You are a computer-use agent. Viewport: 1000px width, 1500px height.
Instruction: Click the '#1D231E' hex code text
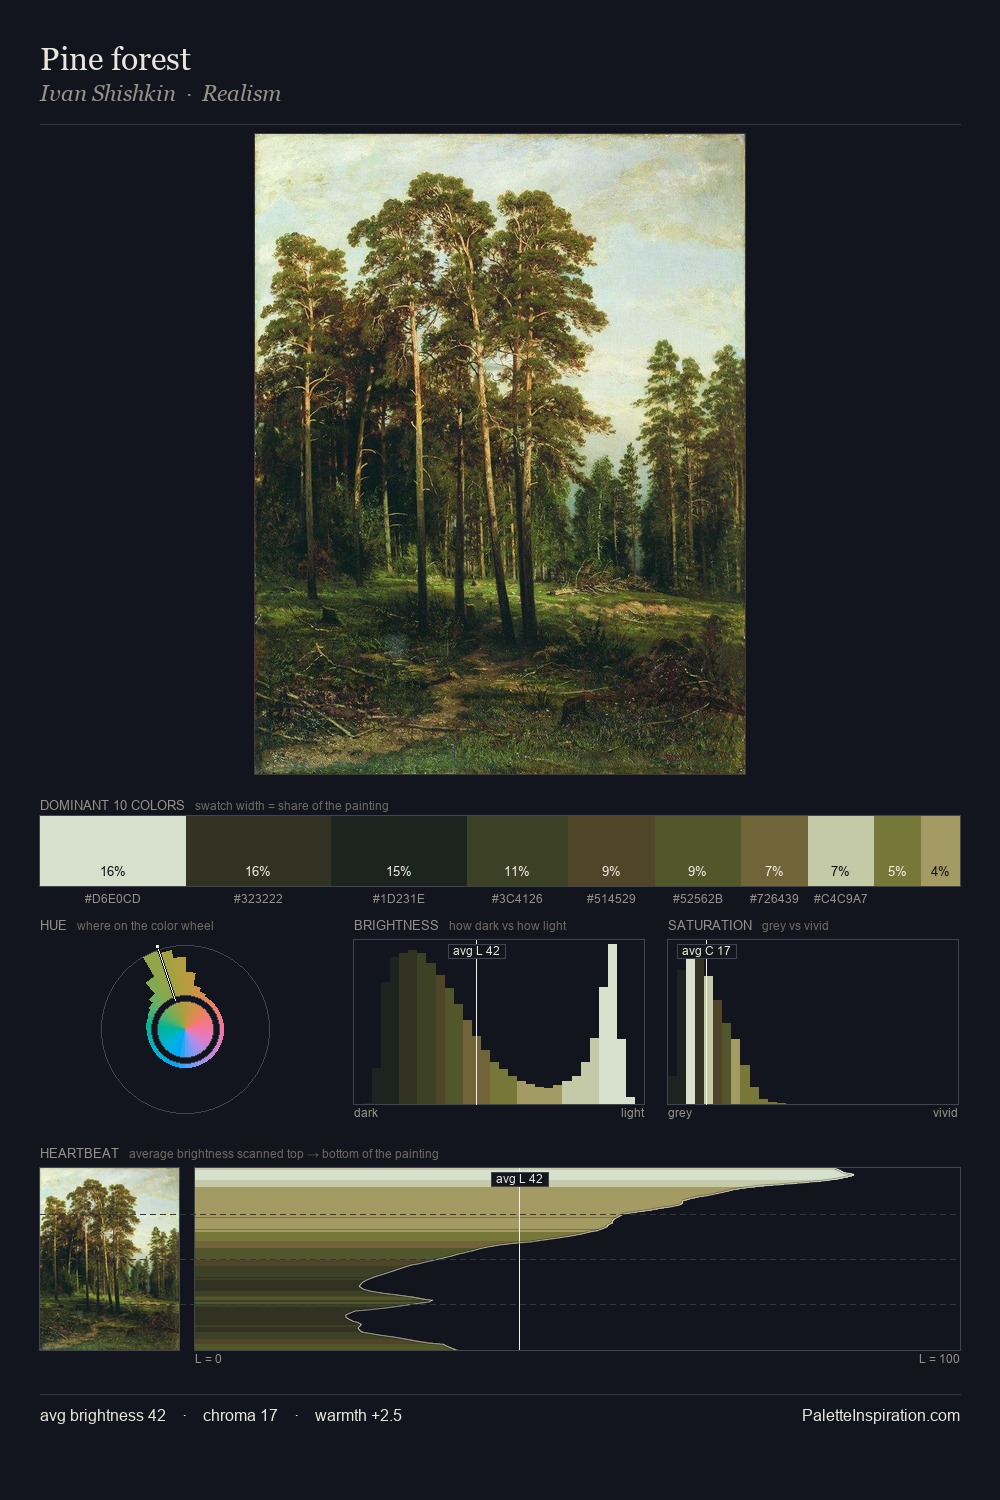coord(399,899)
